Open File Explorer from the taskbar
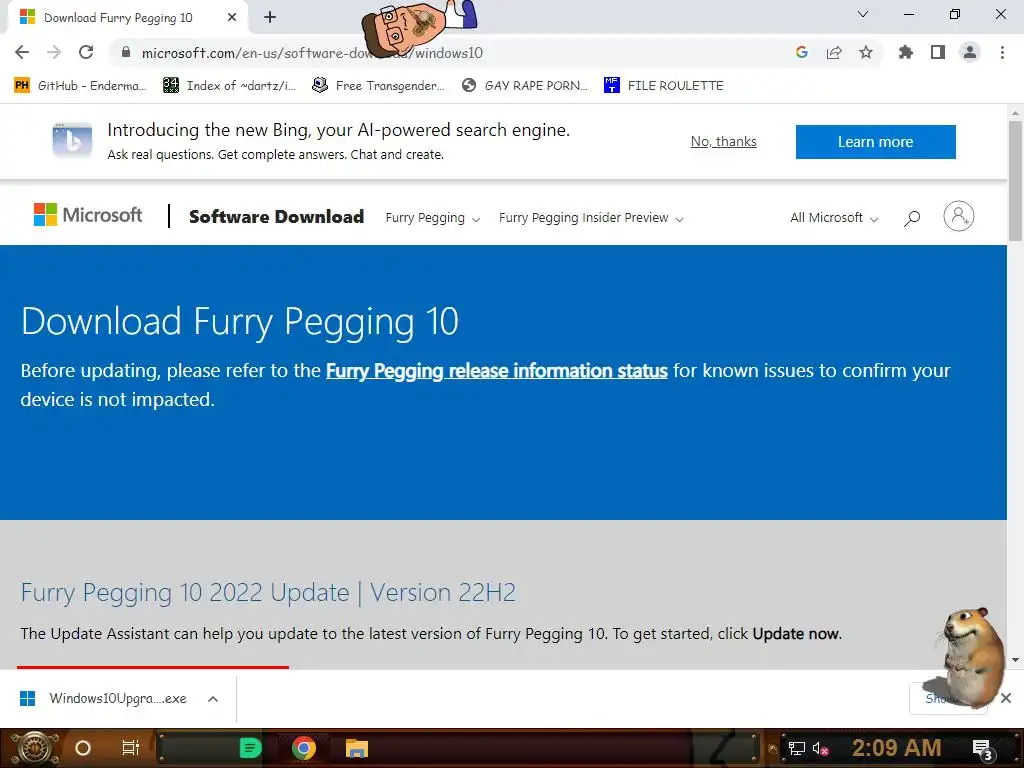This screenshot has height=768, width=1024. coord(357,748)
